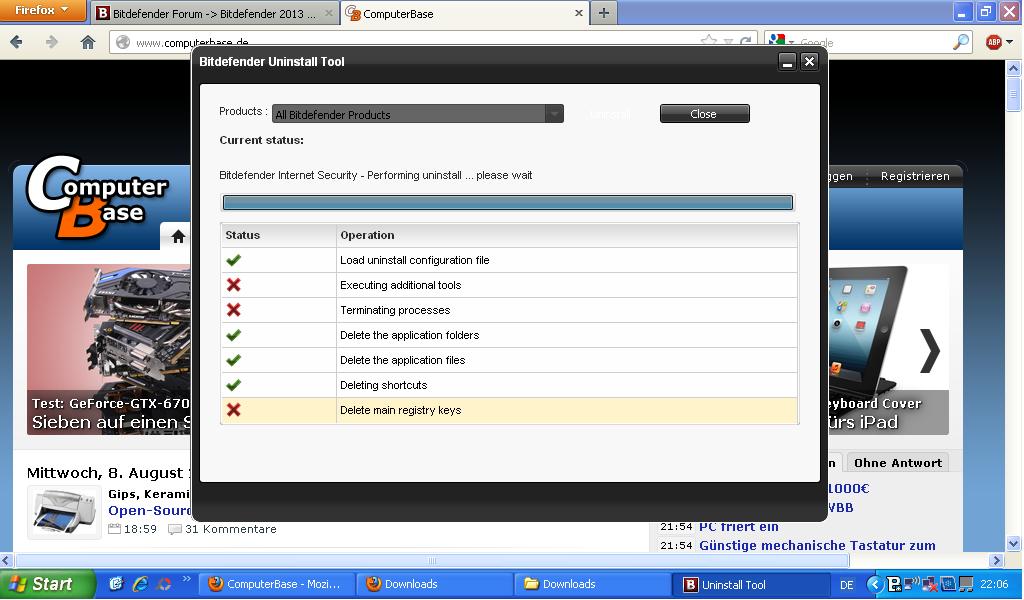Open the All Bitdefender Products dropdown
This screenshot has height=600, width=1024.
click(417, 114)
